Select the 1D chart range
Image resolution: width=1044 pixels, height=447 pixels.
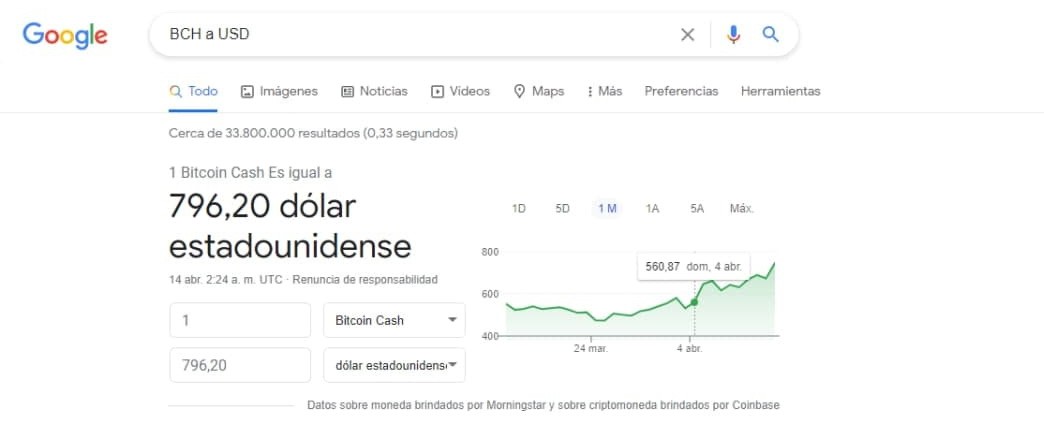coord(519,209)
